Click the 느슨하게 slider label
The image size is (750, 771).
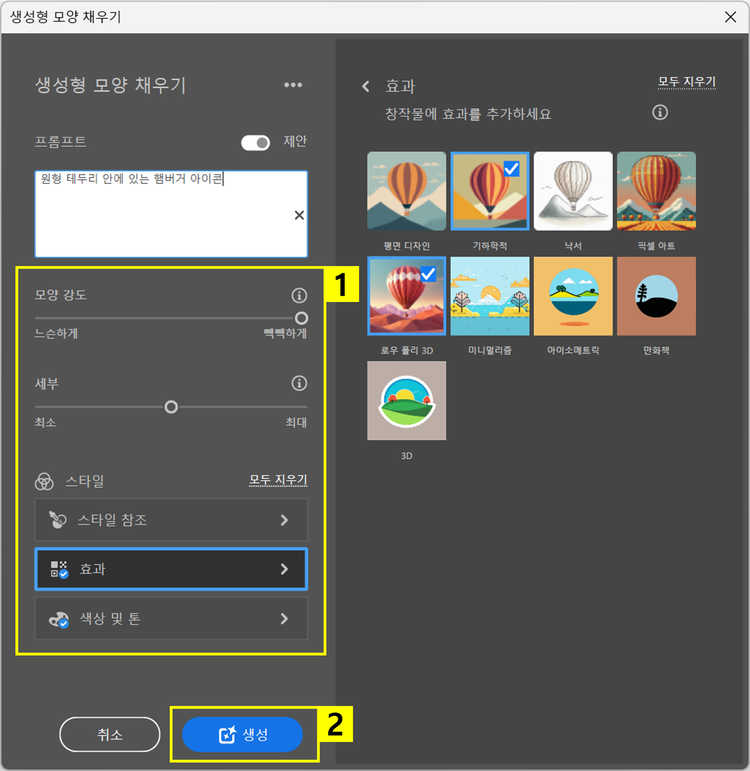point(56,333)
